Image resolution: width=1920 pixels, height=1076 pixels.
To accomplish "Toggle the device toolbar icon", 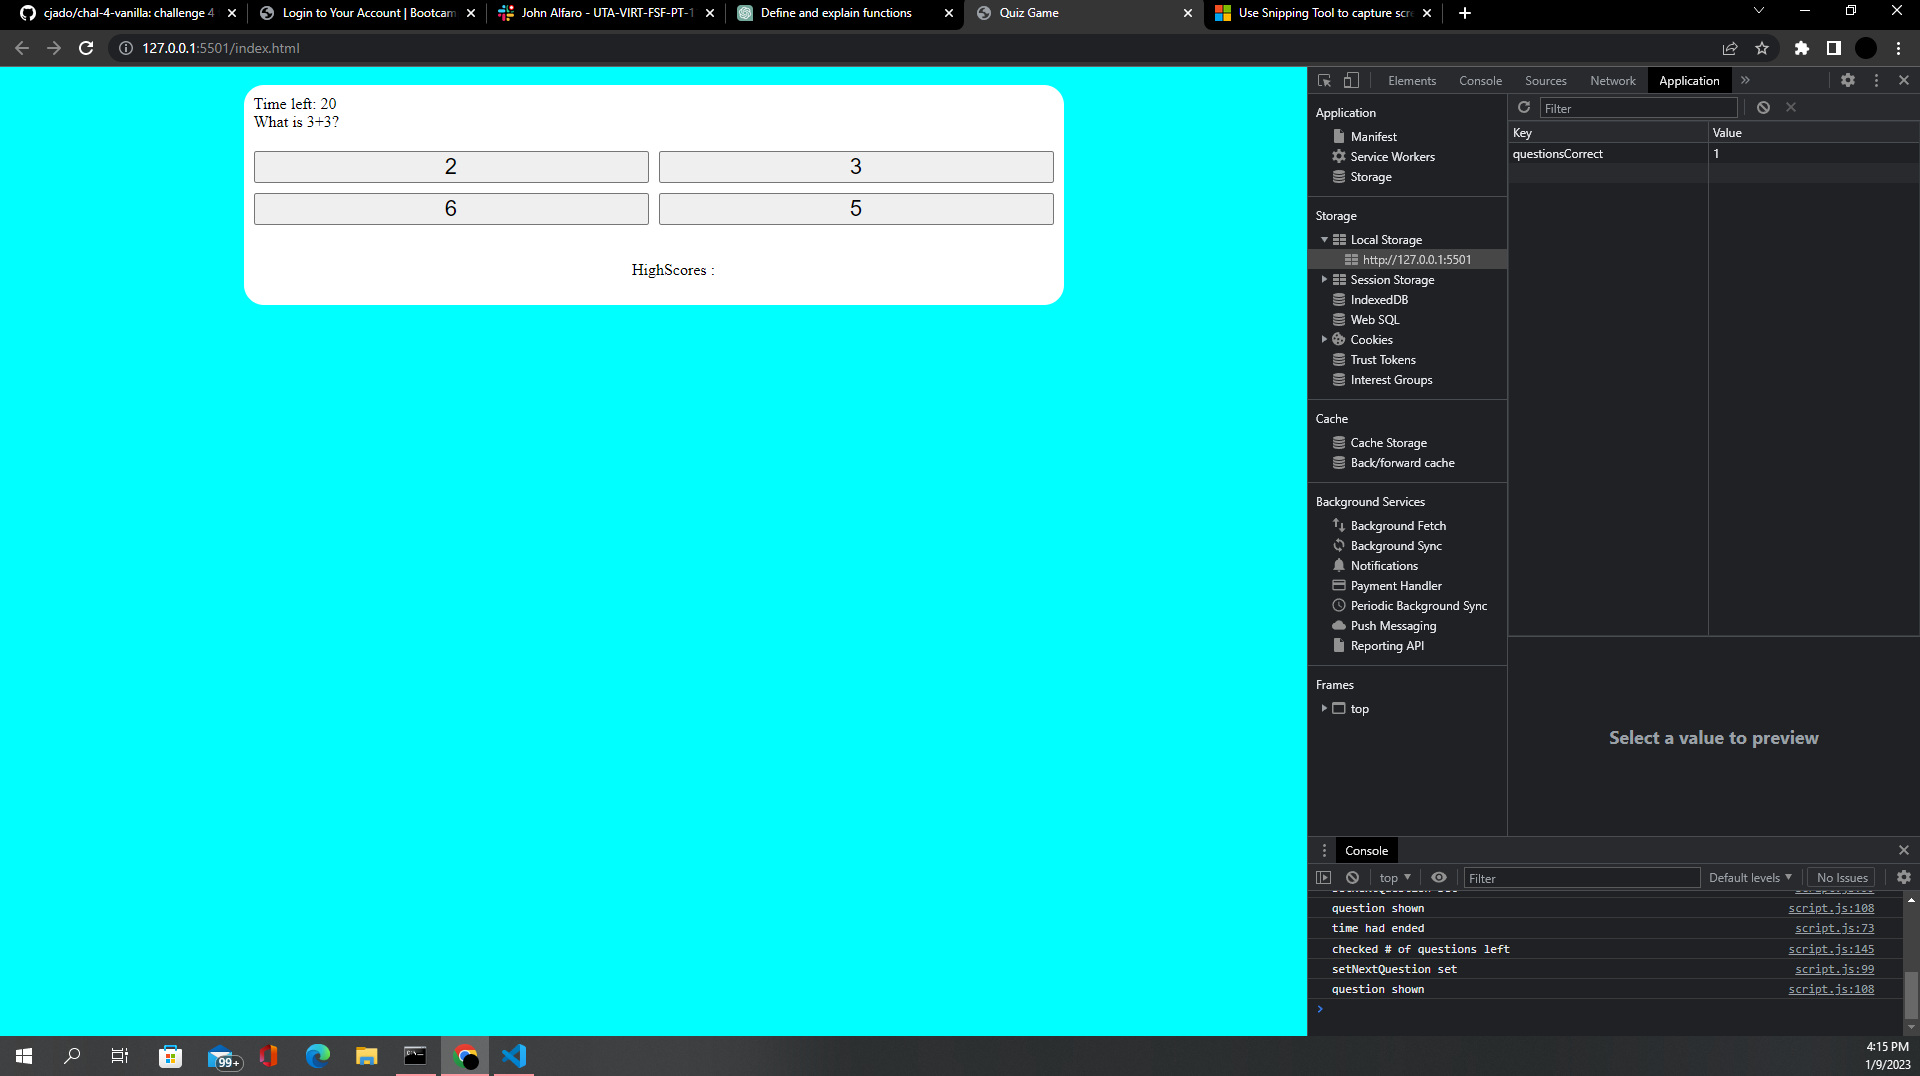I will 1351,80.
